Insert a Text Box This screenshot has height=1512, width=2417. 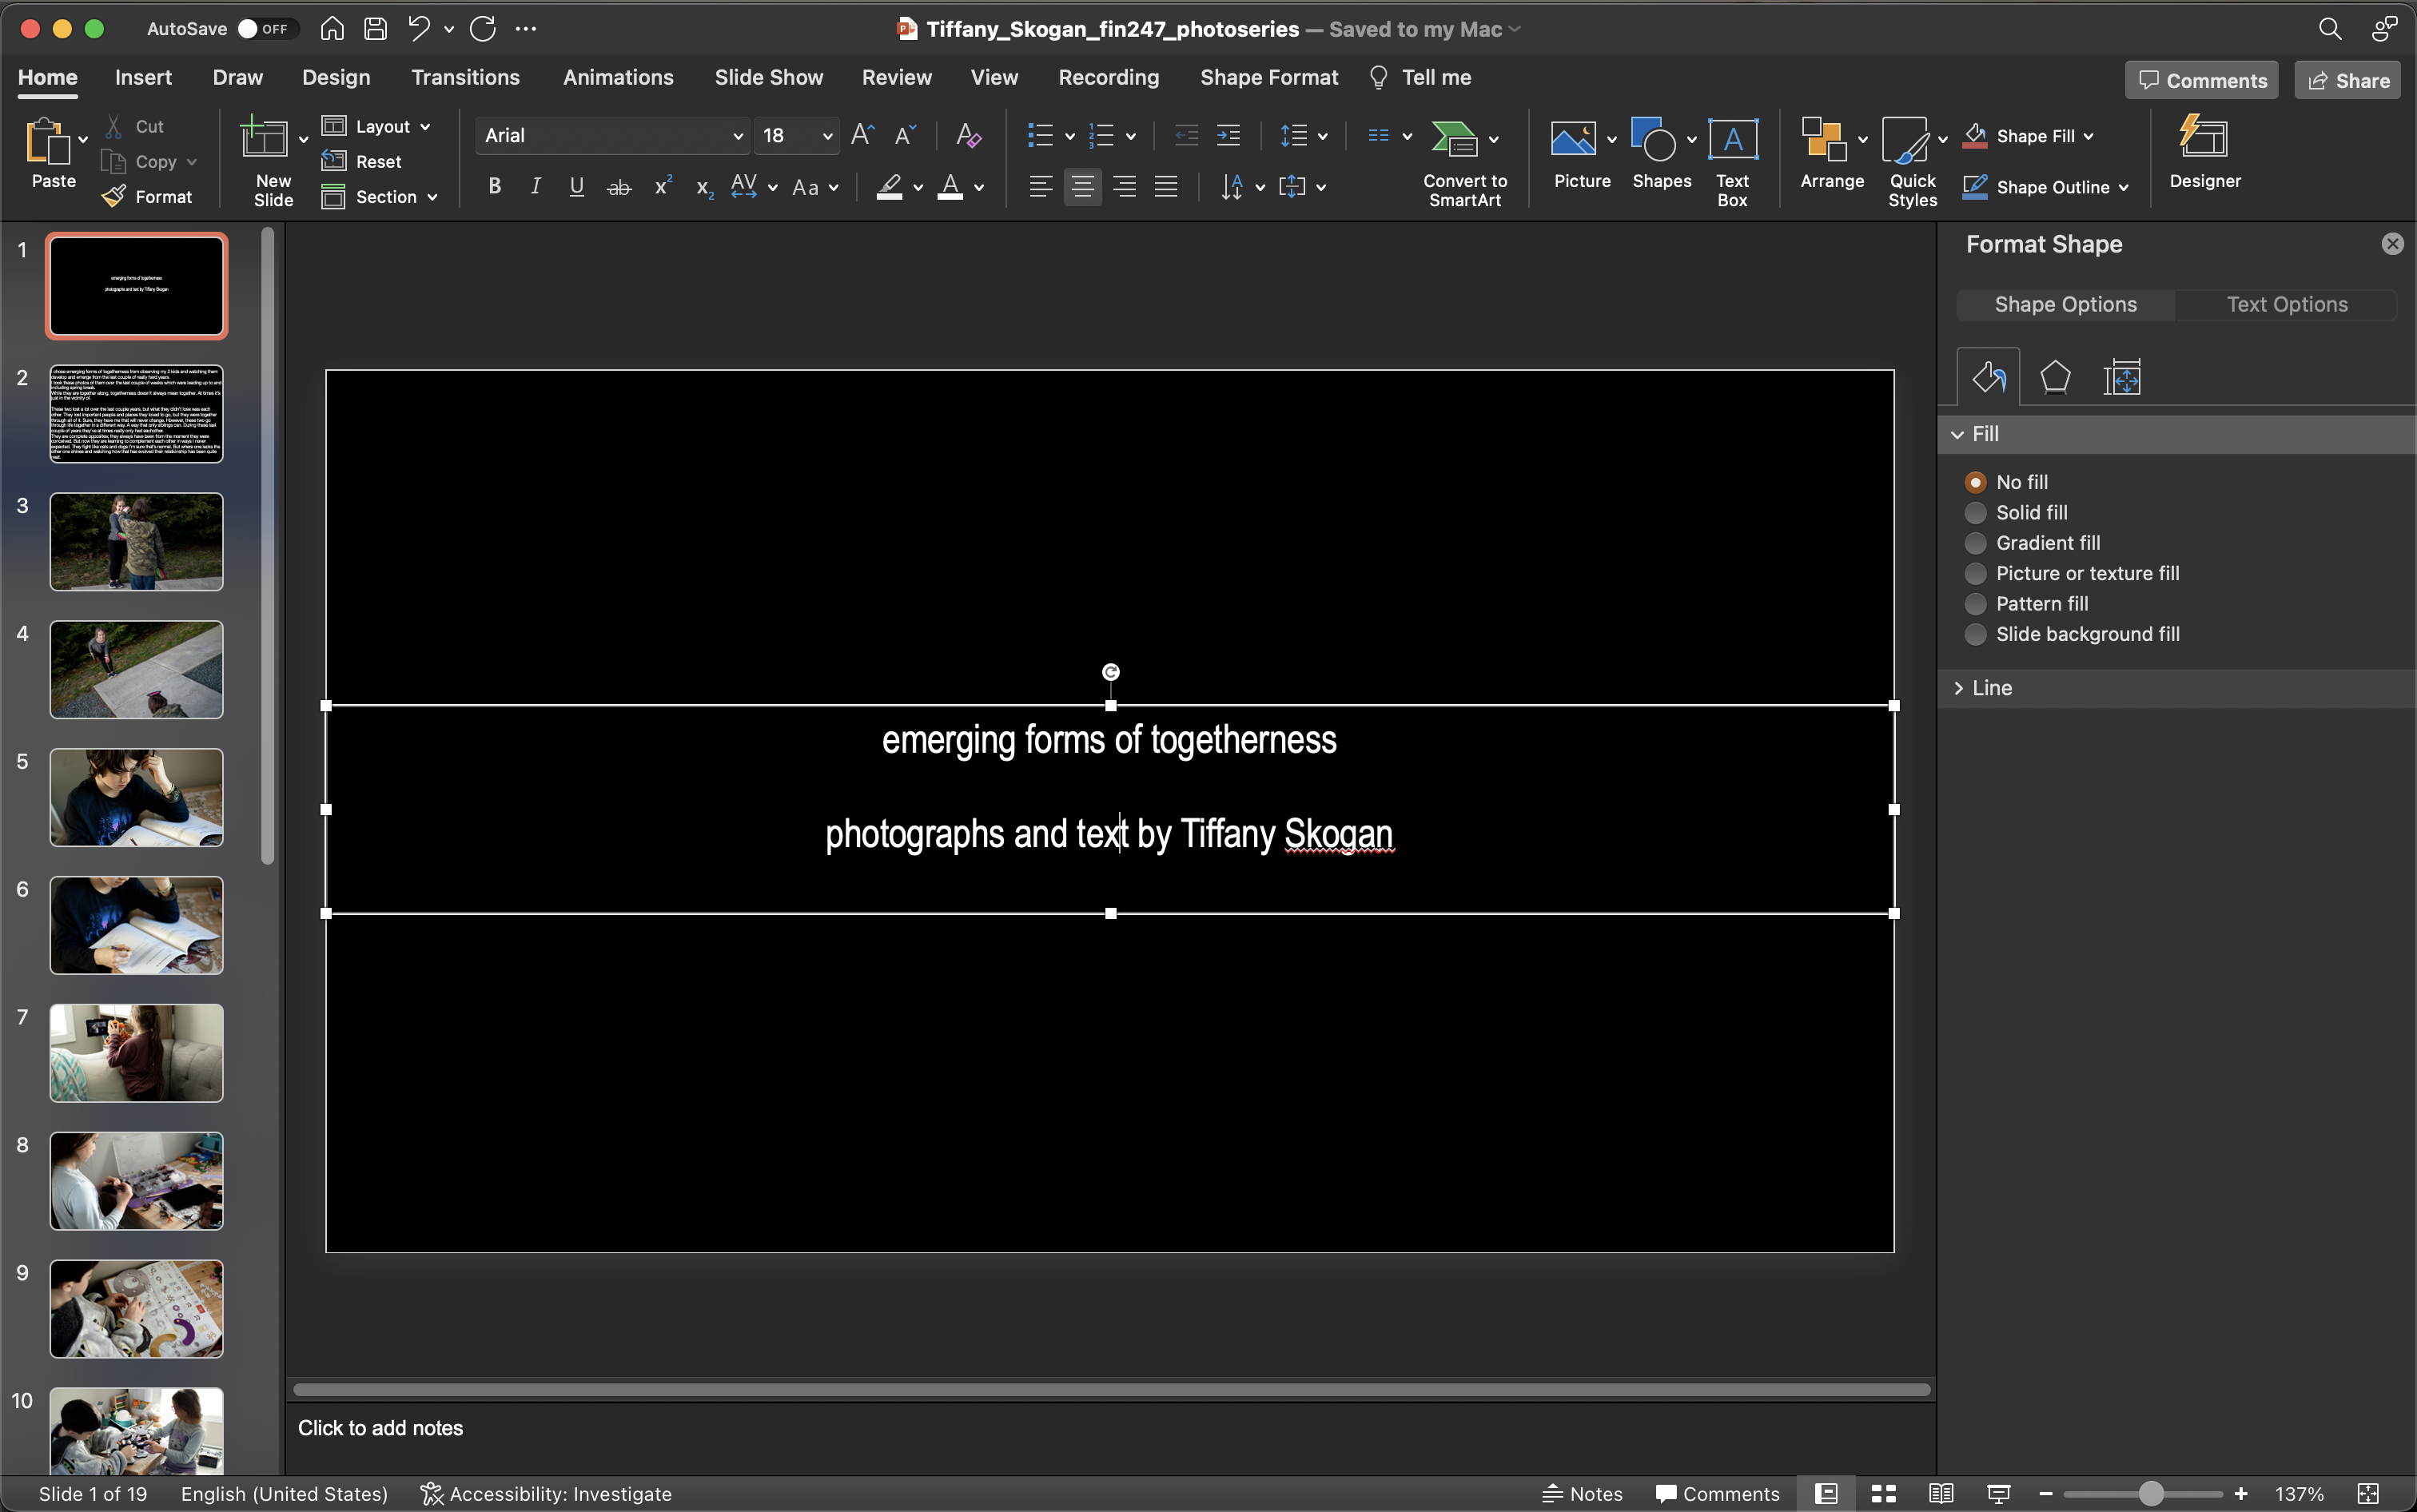(1732, 162)
